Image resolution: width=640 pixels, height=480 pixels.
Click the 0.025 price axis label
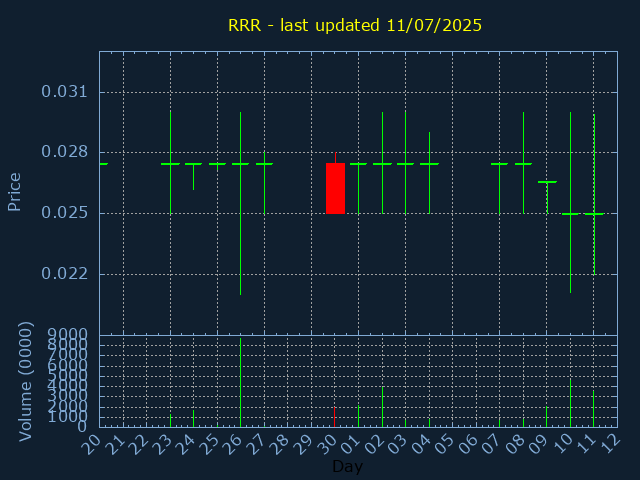(64, 213)
